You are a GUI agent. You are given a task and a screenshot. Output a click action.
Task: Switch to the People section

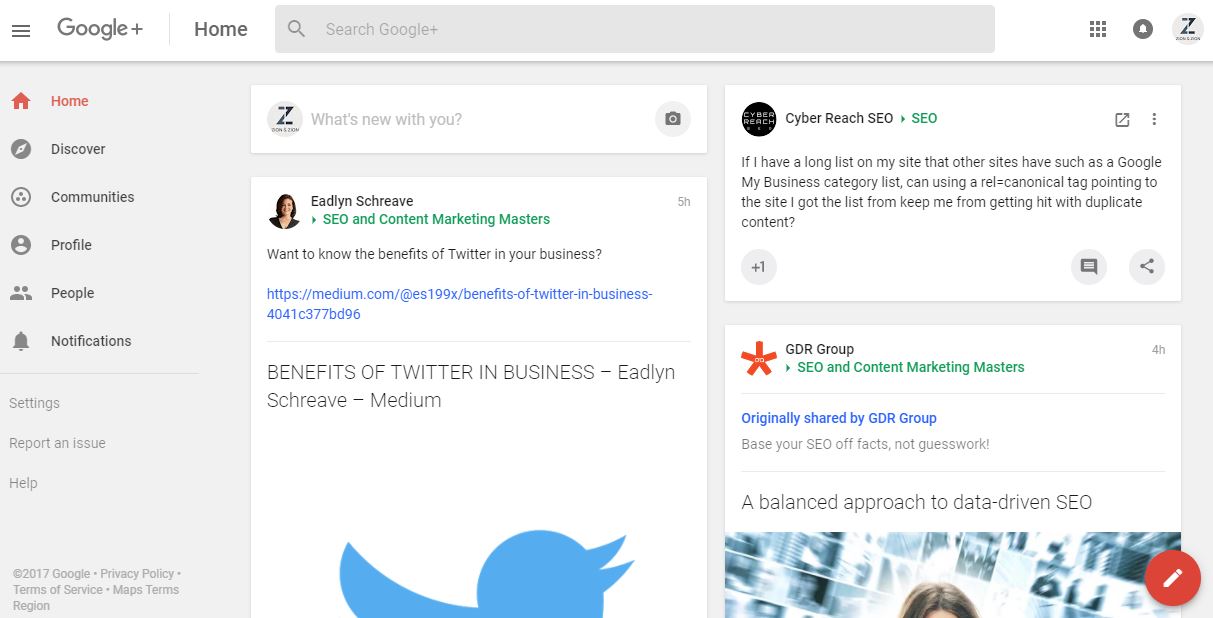point(72,293)
